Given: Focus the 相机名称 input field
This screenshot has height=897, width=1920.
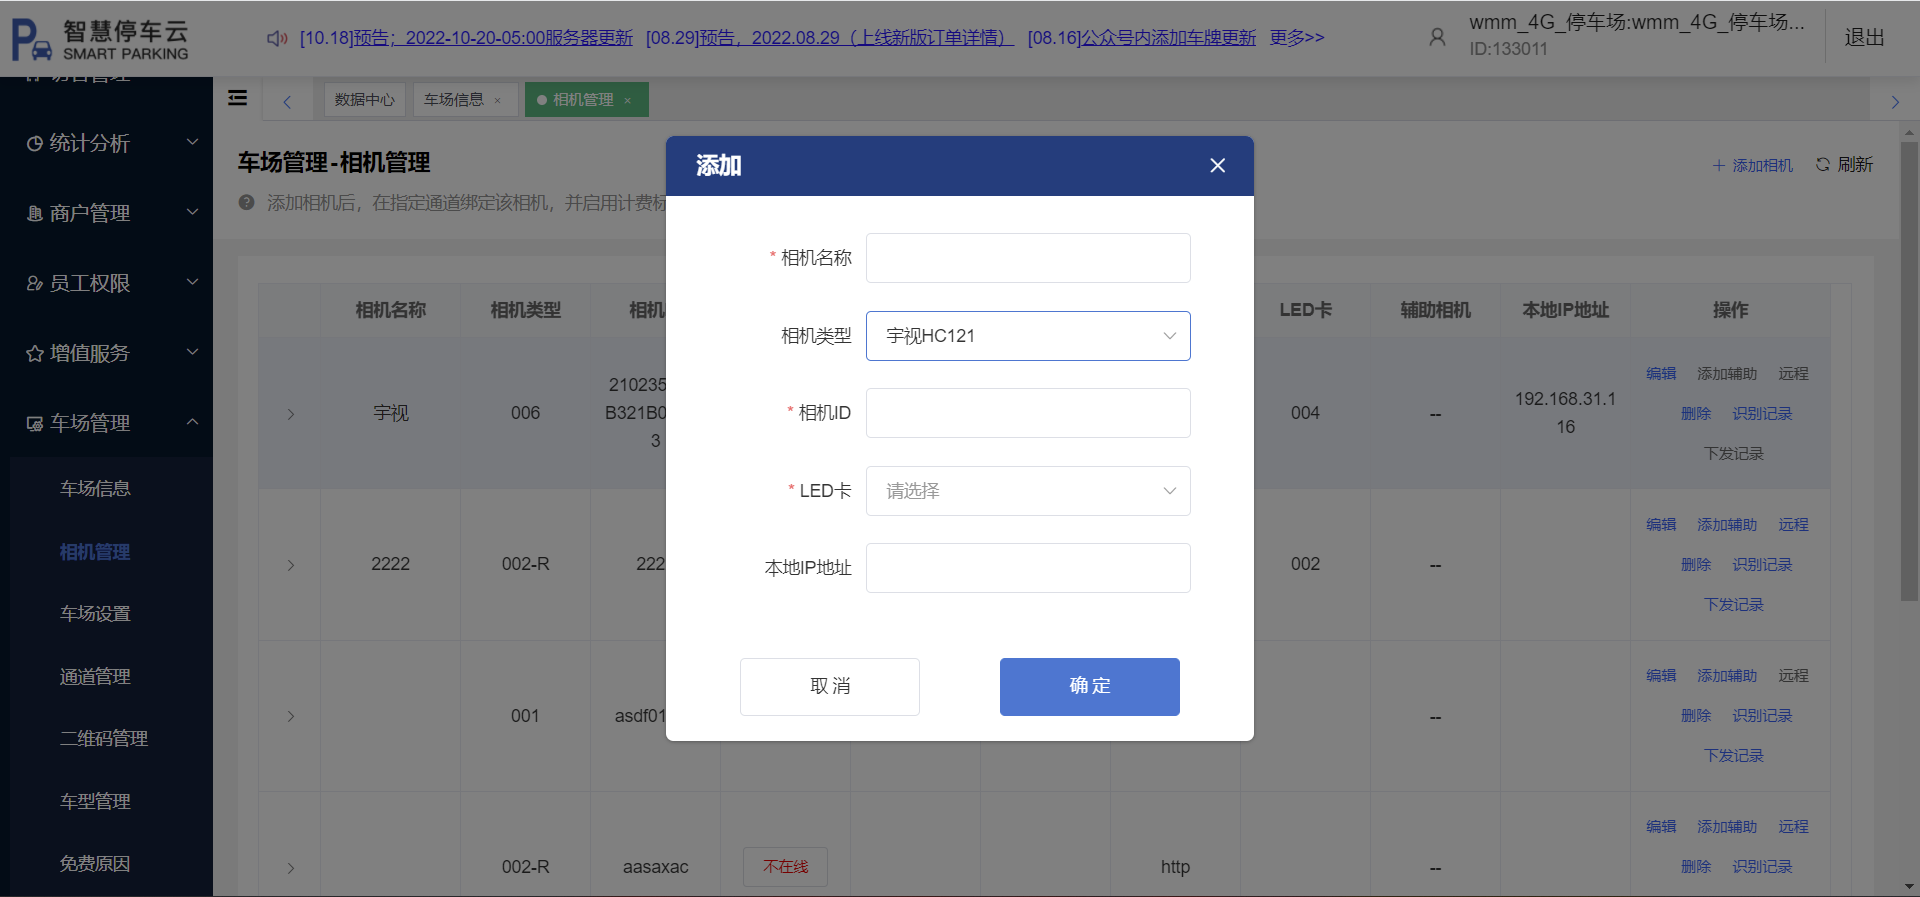Looking at the screenshot, I should click(1028, 258).
